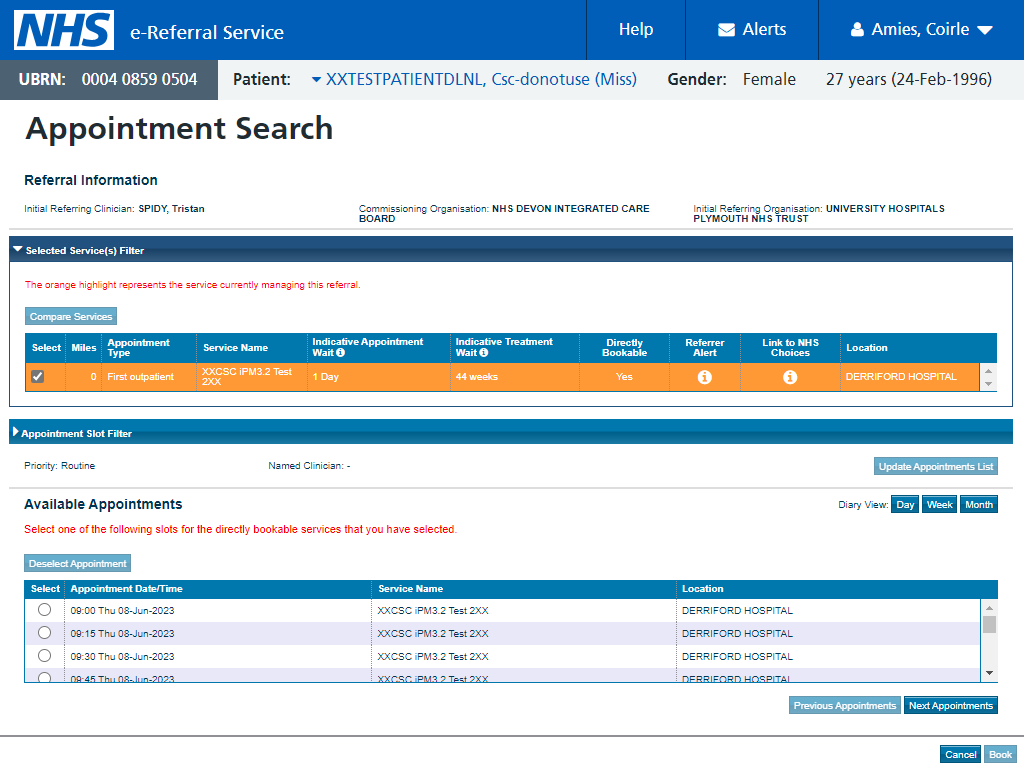
Task: Go to Next Appointments
Action: click(950, 705)
